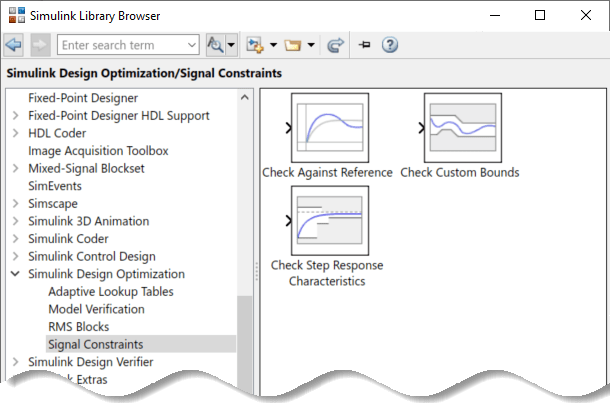Open the search term history dropdown

pyautogui.click(x=191, y=45)
